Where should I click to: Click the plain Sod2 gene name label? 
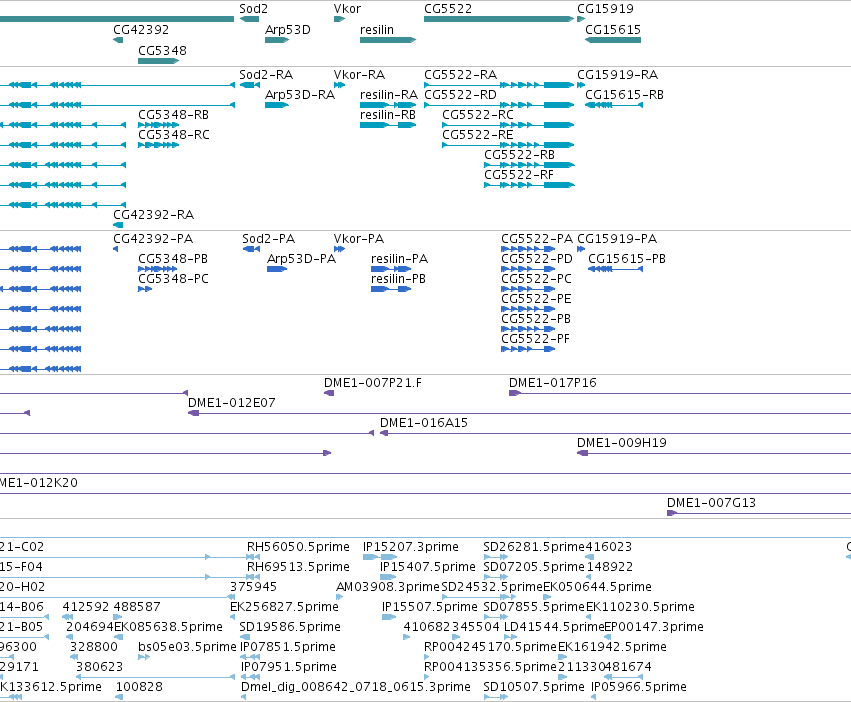[253, 9]
